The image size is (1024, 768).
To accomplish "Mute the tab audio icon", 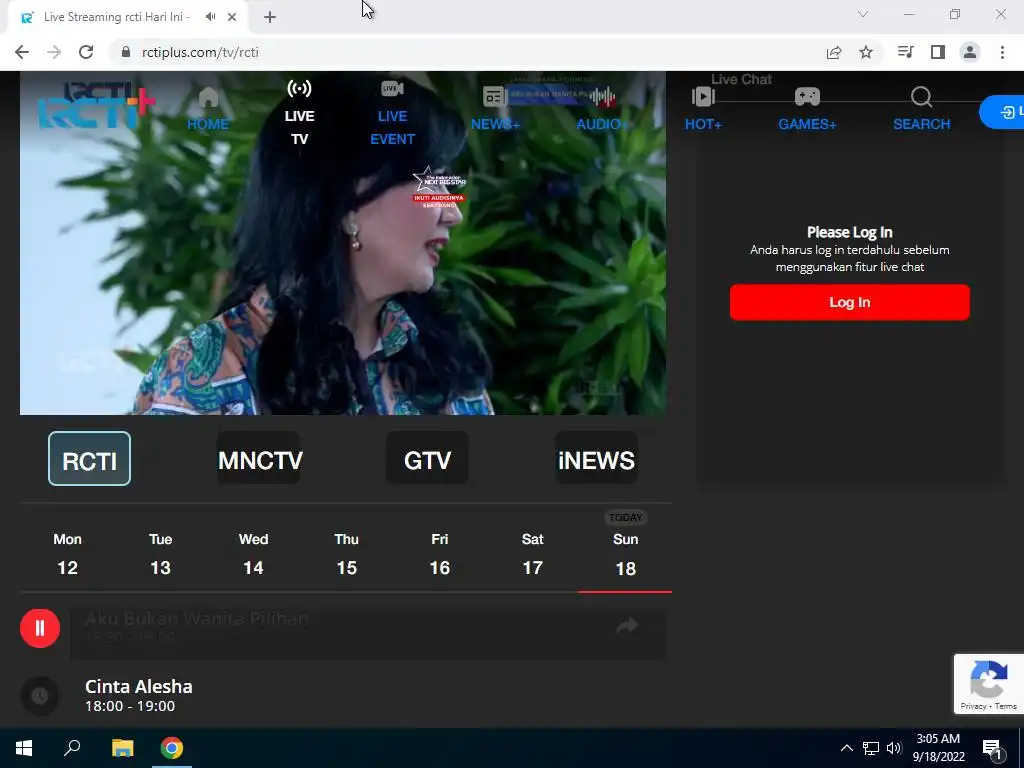I will 210,17.
